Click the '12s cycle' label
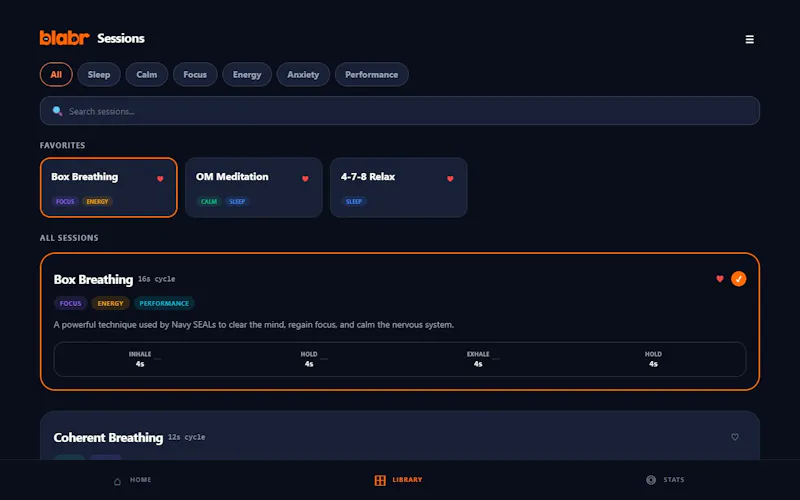 [187, 437]
